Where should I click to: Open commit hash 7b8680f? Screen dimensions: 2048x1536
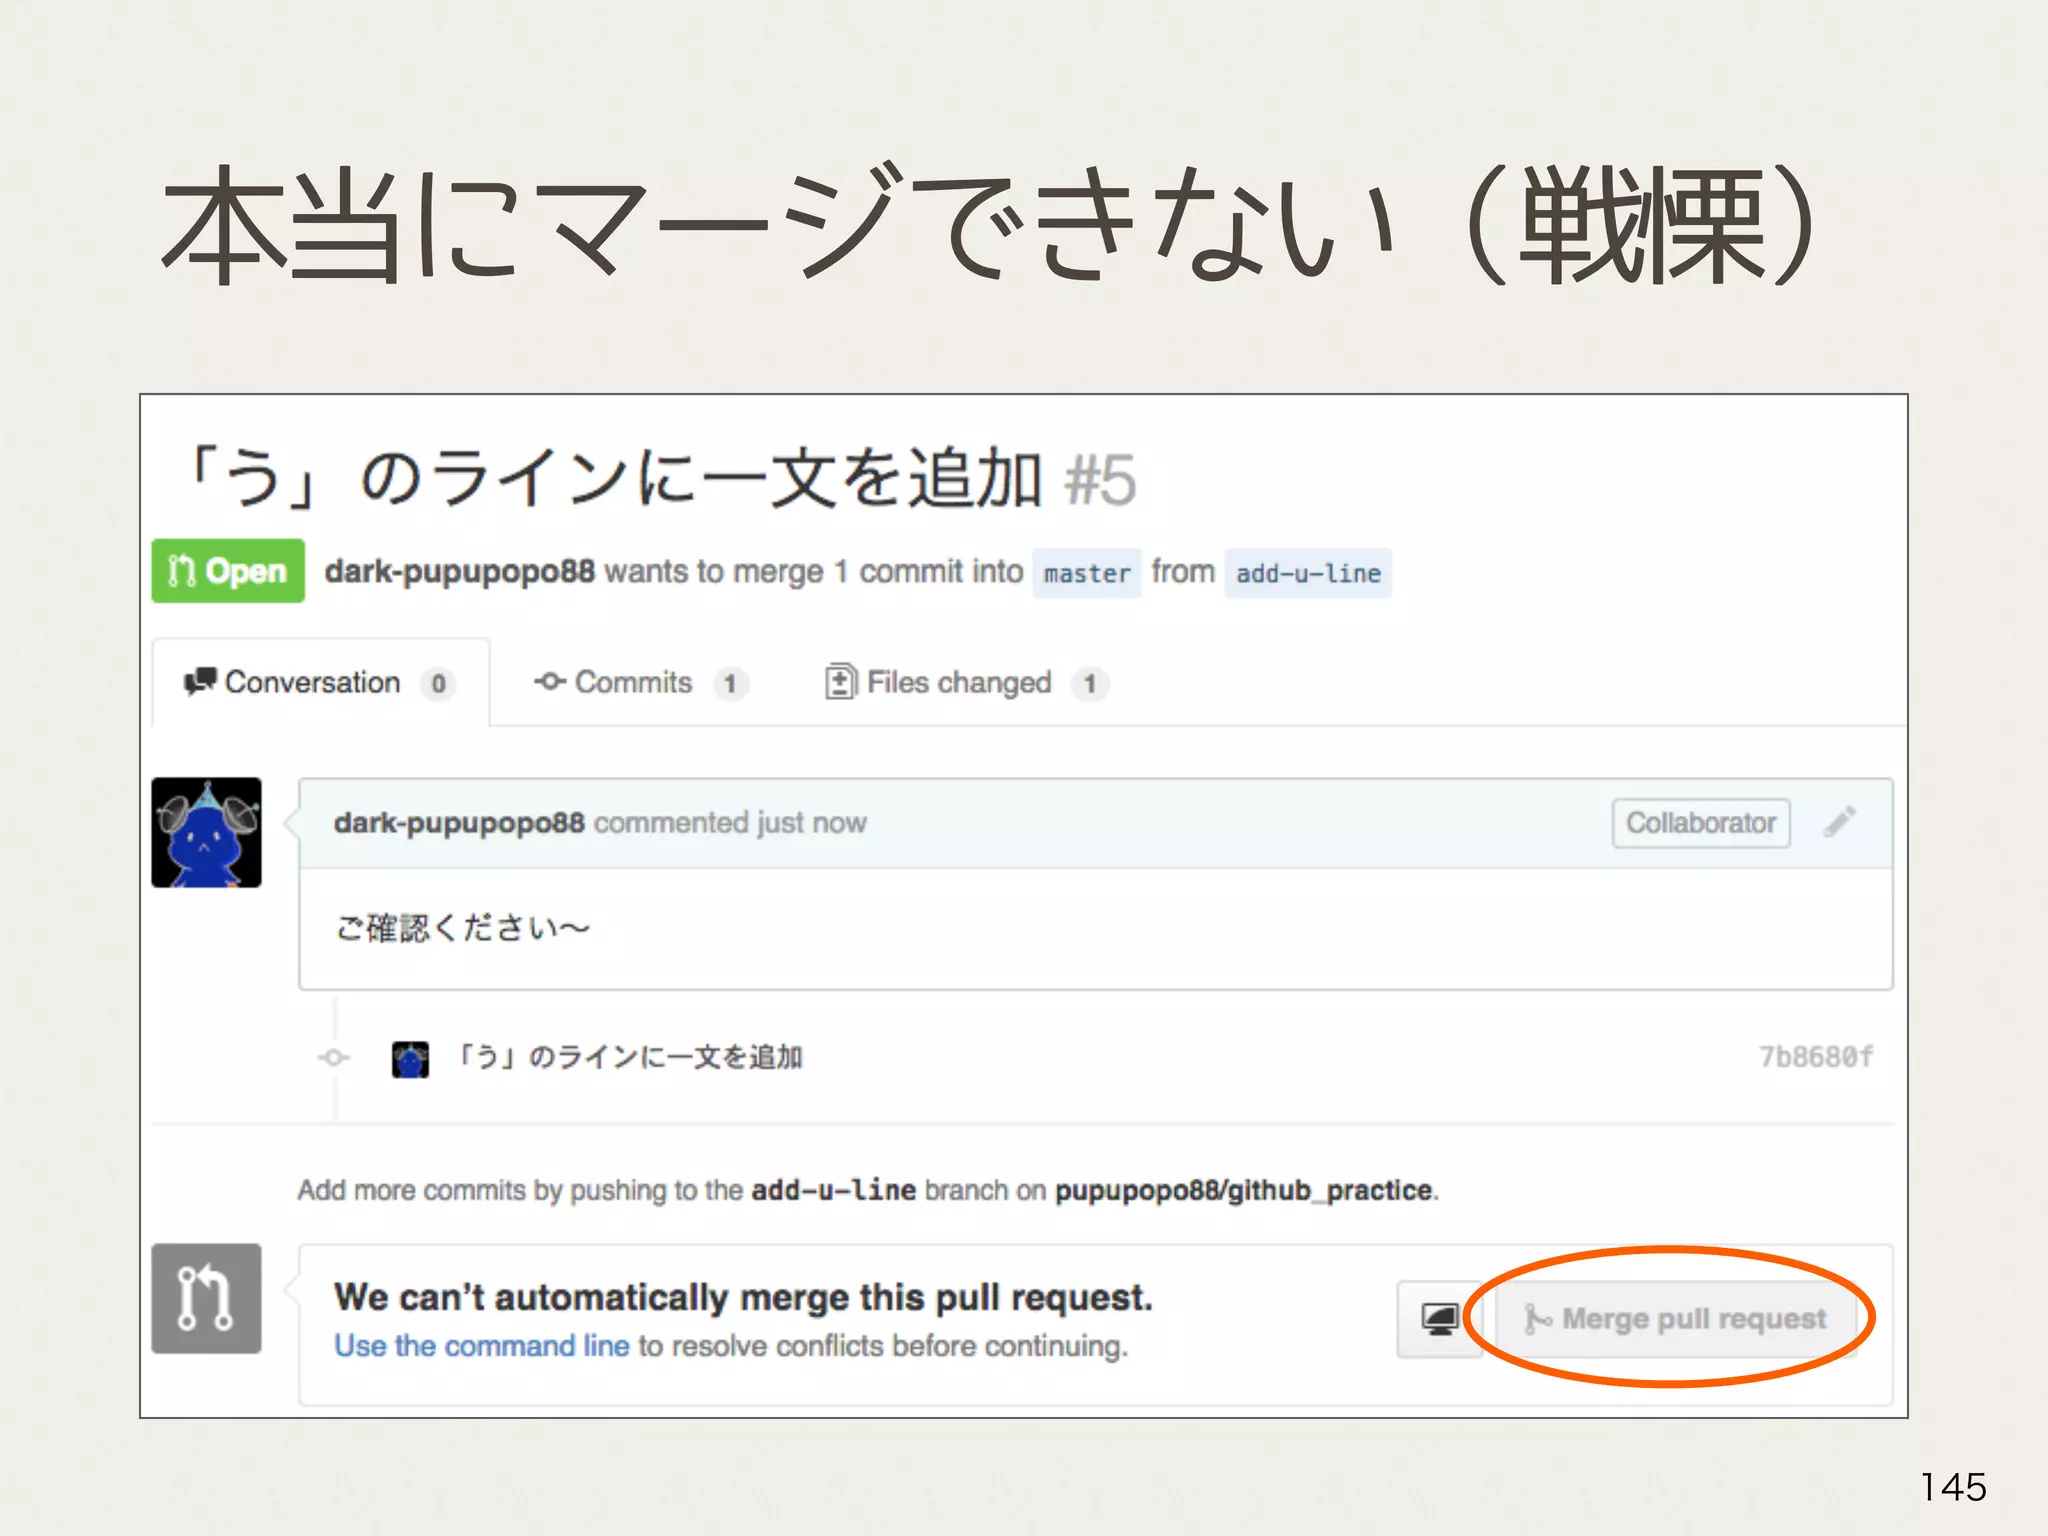pyautogui.click(x=1815, y=1057)
